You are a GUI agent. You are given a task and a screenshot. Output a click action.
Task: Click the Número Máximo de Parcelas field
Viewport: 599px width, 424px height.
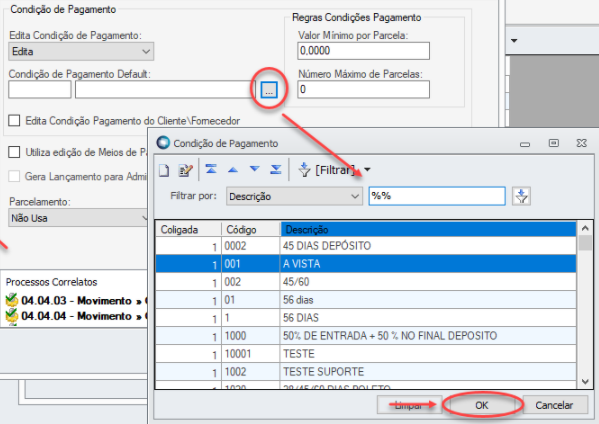coord(363,89)
